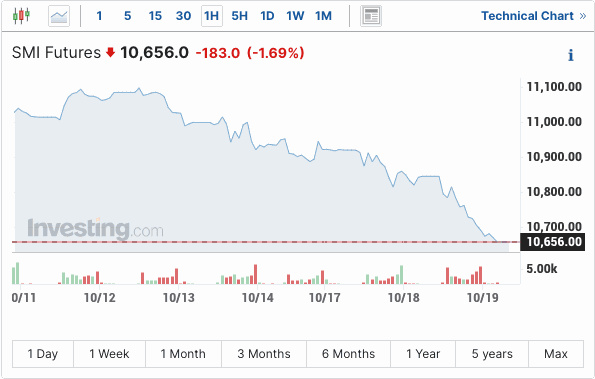Click the 10/14 date label
Screen dimensions: 595x379
(x=258, y=297)
